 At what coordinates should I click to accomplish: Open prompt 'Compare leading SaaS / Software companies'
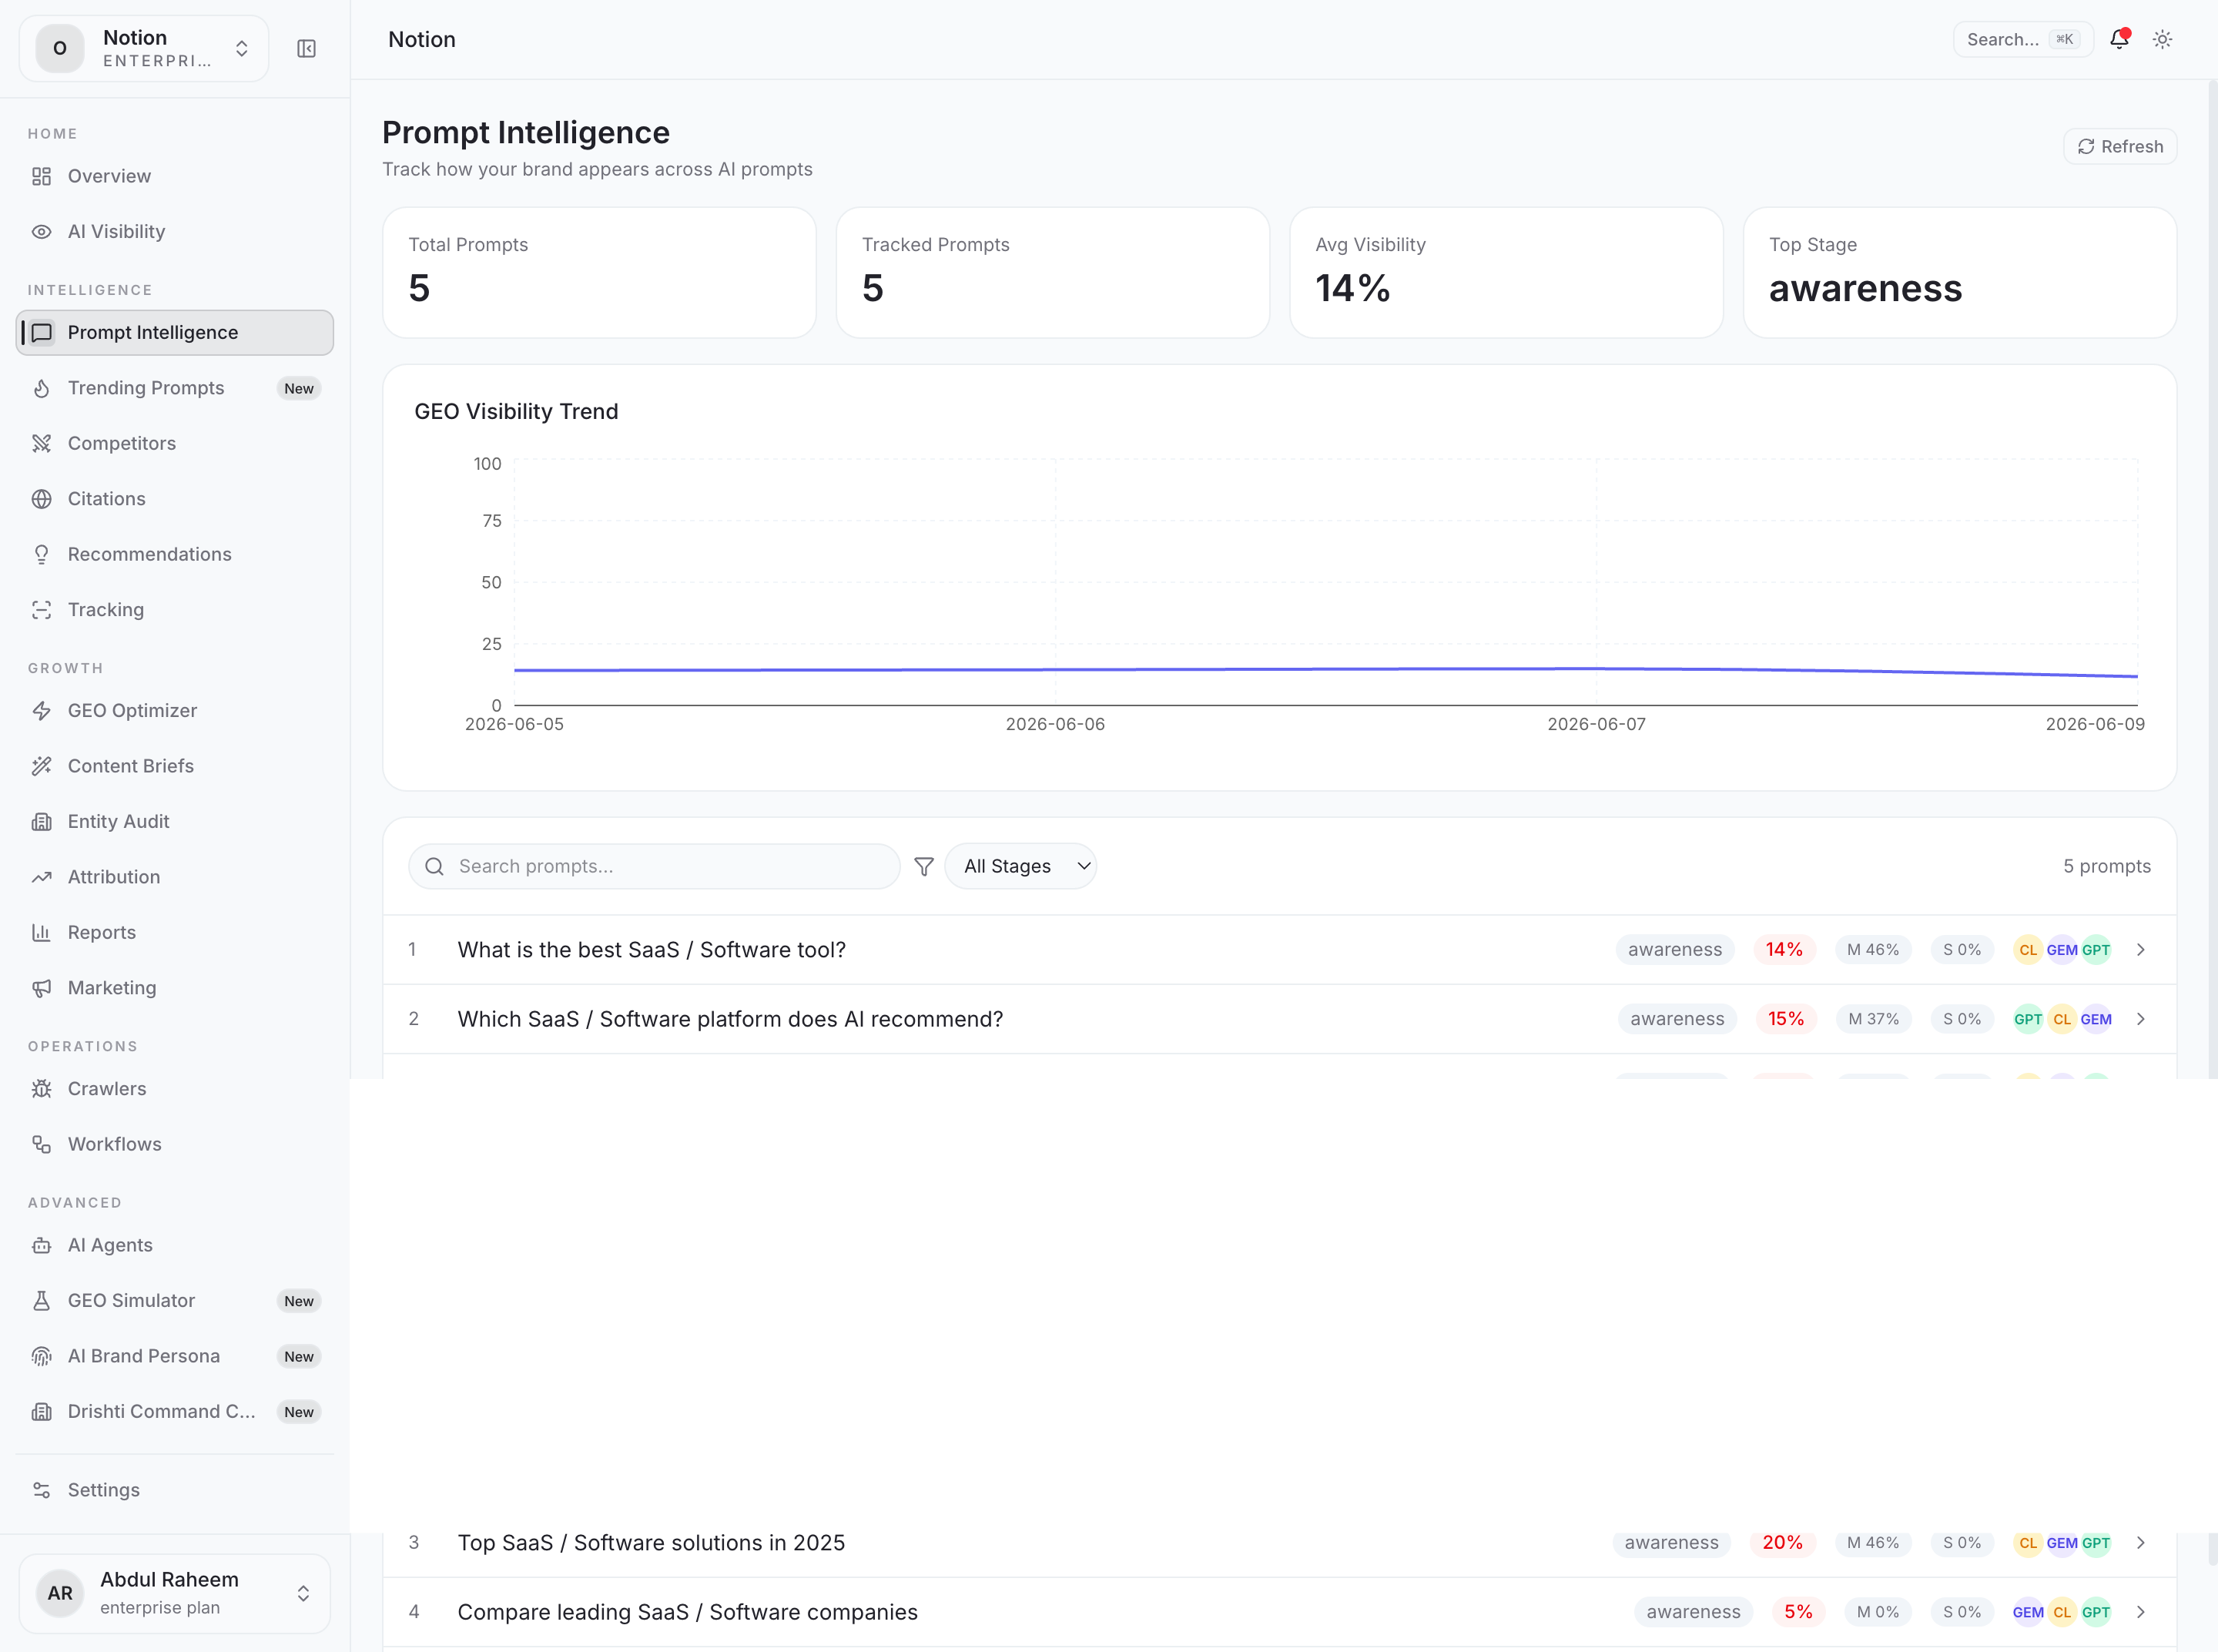coord(687,1612)
